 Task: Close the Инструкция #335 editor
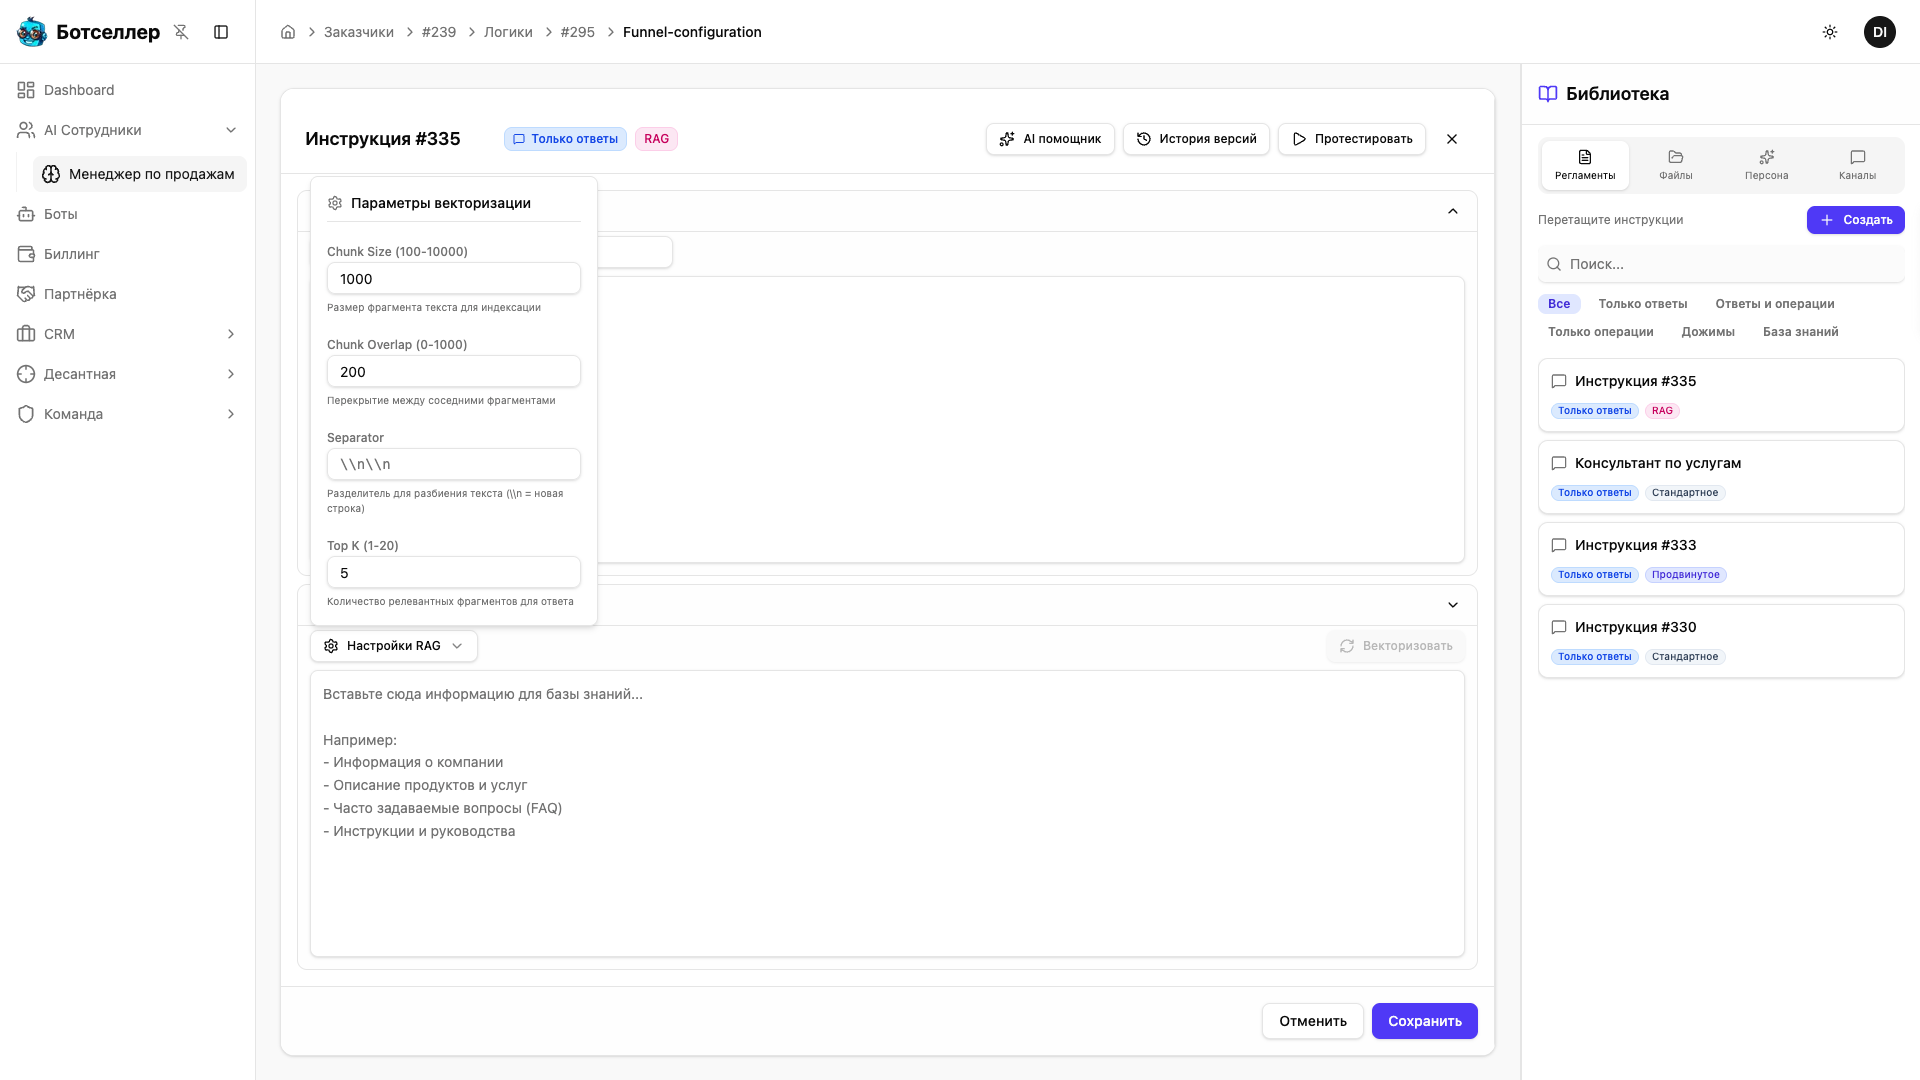point(1452,139)
